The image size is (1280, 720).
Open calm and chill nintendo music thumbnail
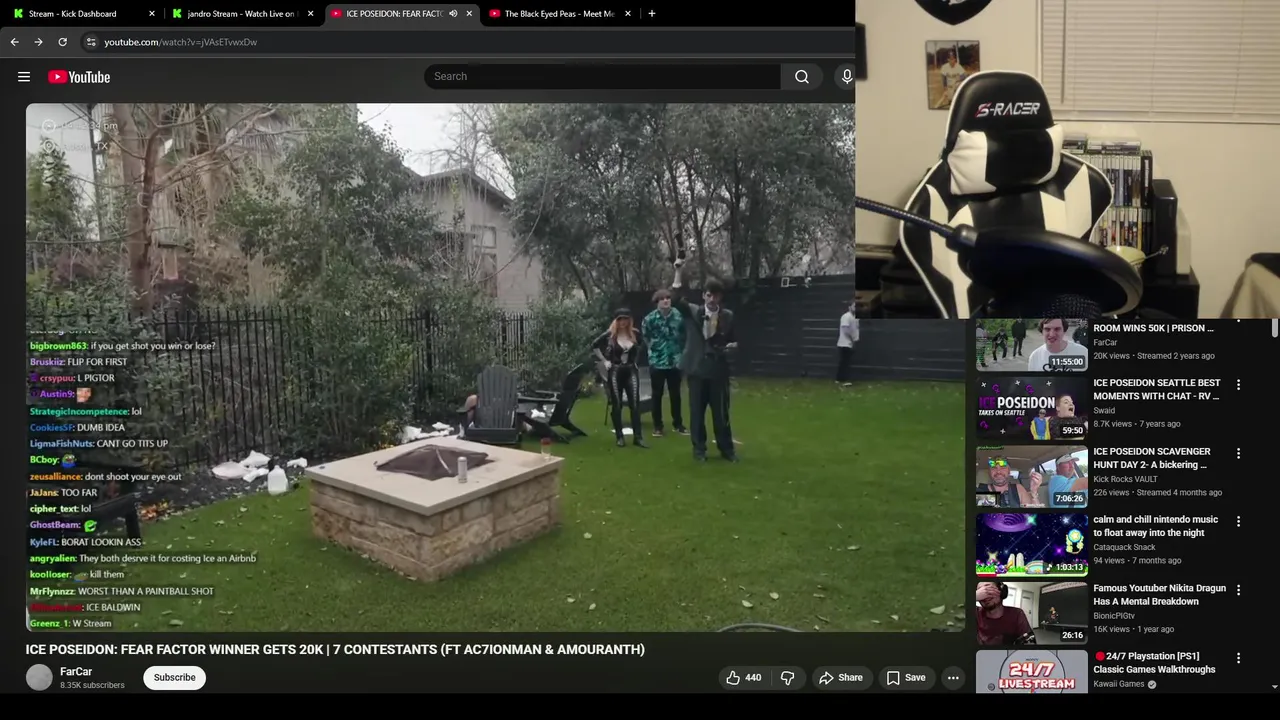(x=1031, y=544)
